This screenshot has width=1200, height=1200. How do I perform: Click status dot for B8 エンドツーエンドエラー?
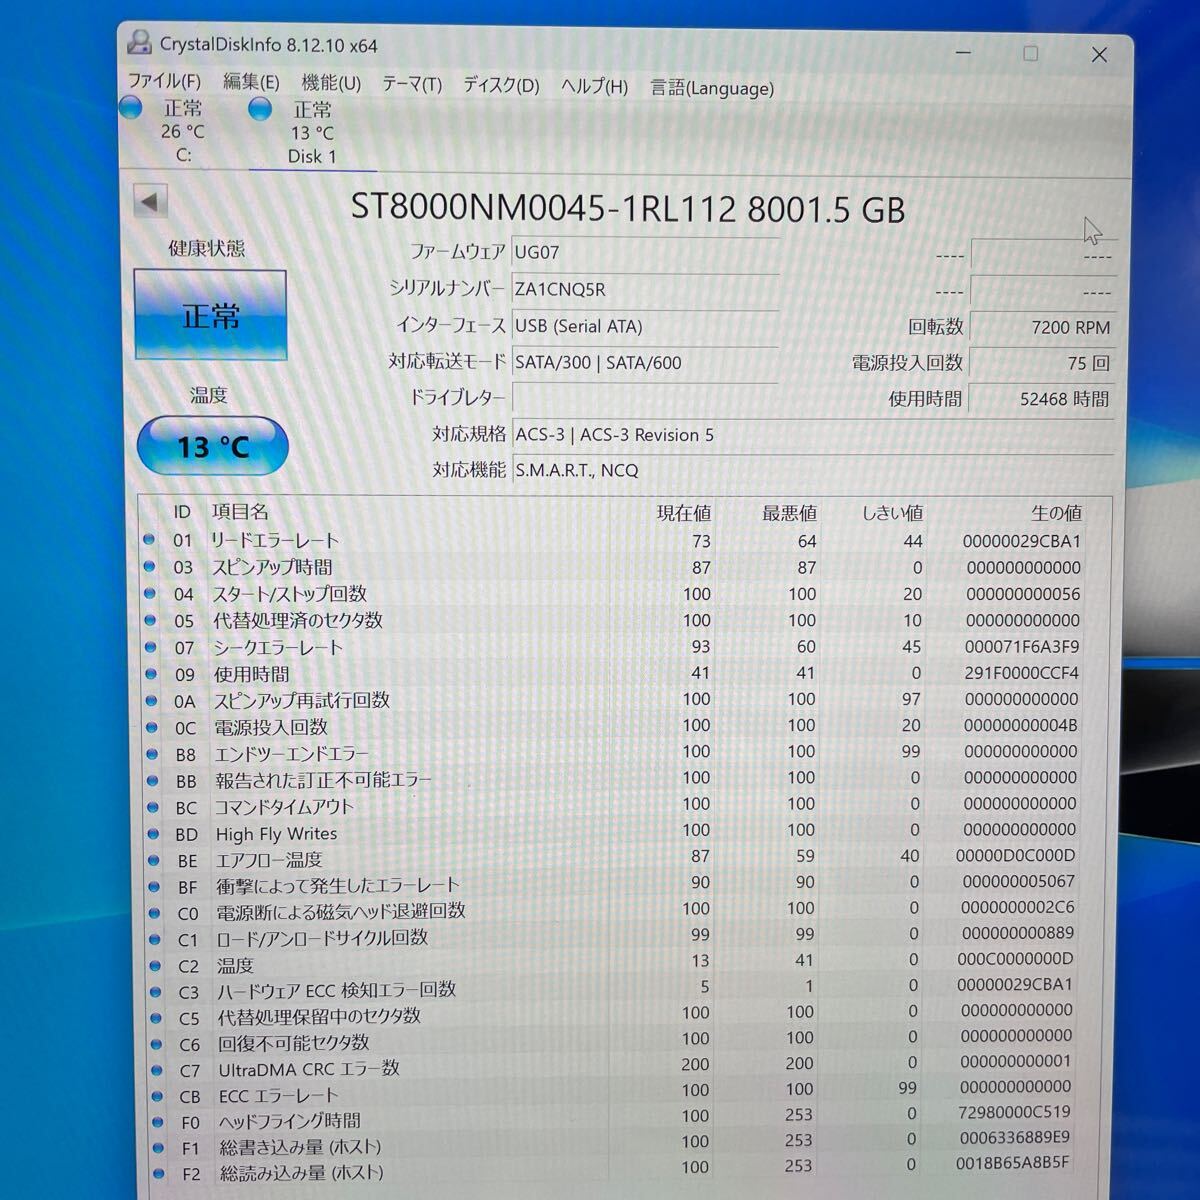[x=153, y=754]
